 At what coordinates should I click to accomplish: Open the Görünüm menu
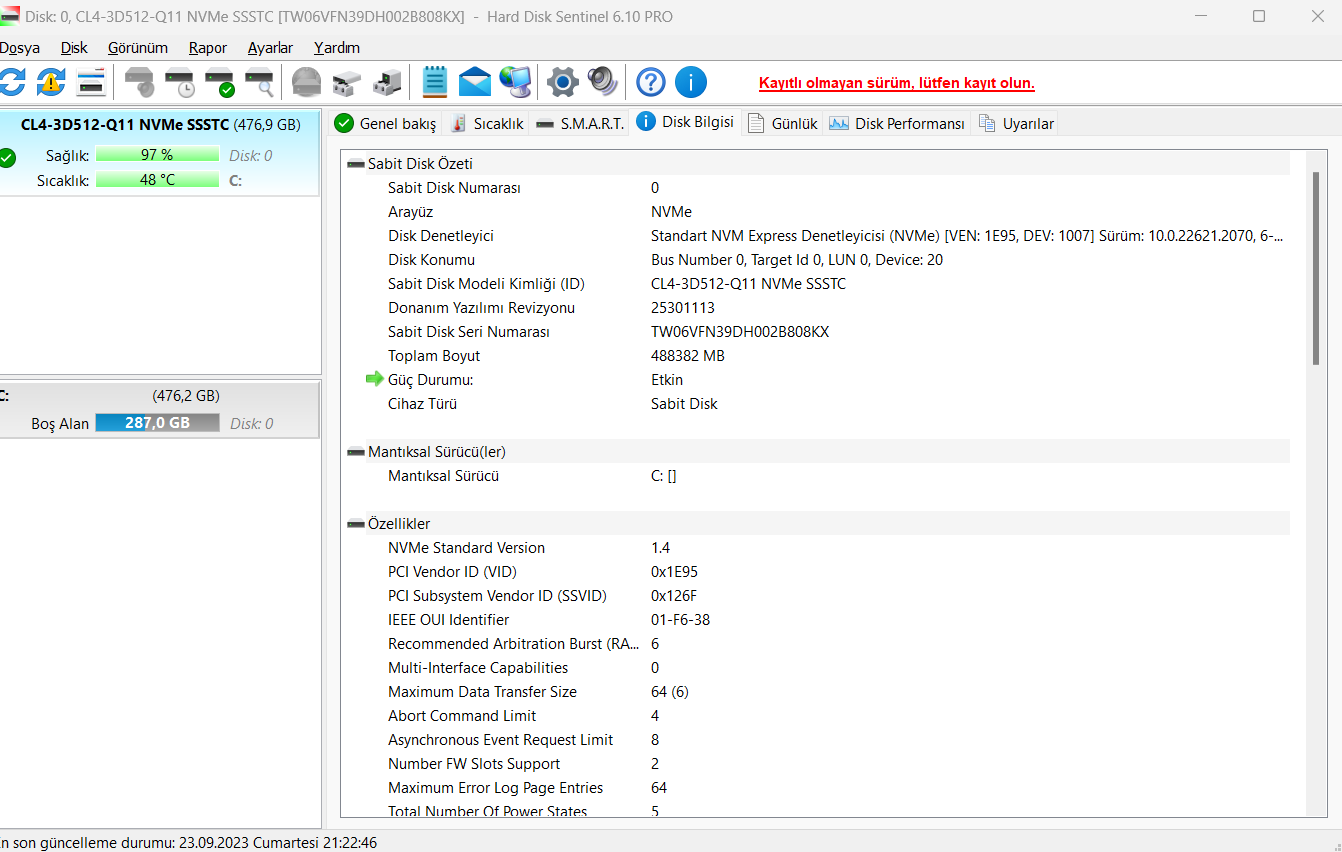[x=138, y=48]
